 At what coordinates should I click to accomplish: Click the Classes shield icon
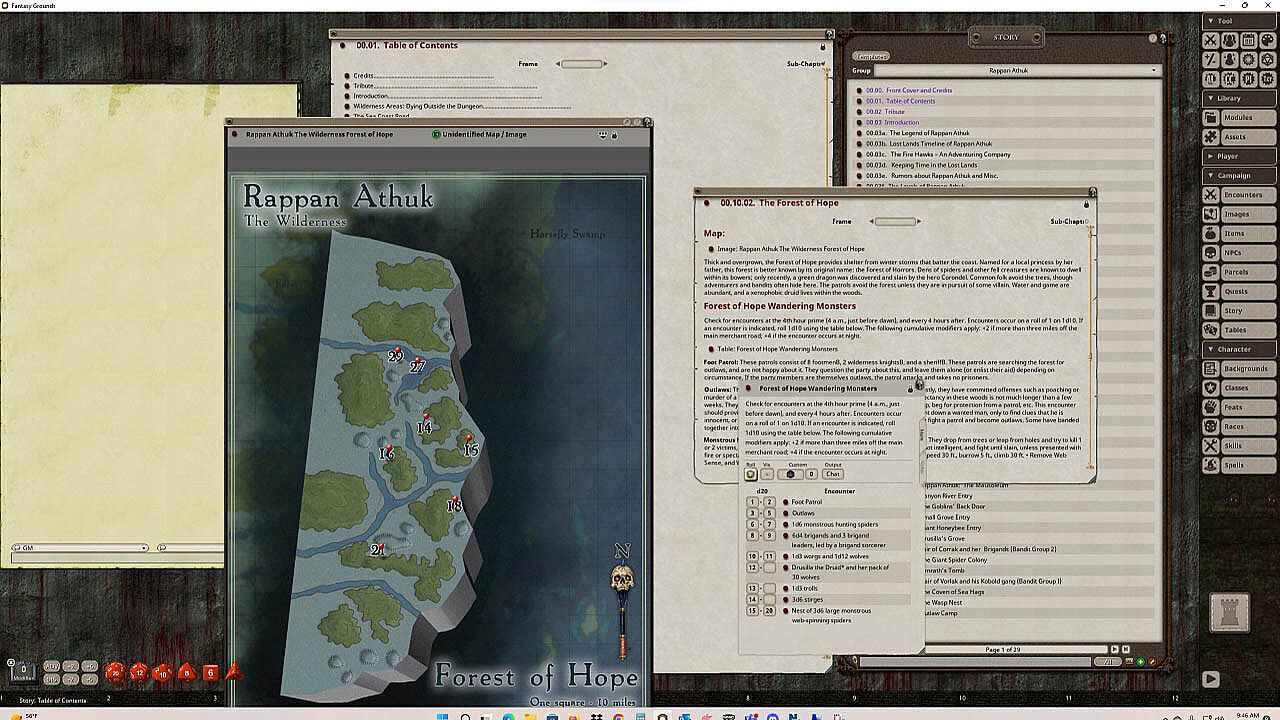pos(1211,388)
